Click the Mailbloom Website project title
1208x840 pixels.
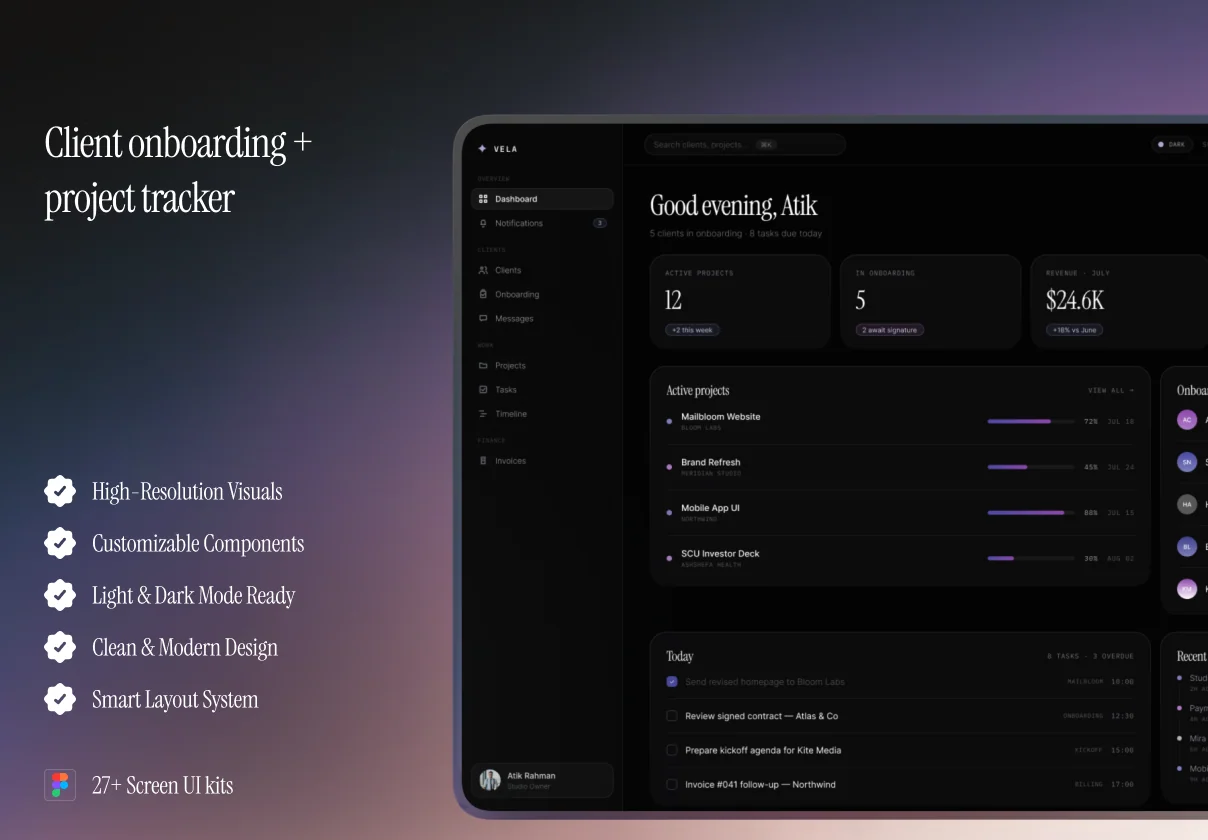(721, 416)
